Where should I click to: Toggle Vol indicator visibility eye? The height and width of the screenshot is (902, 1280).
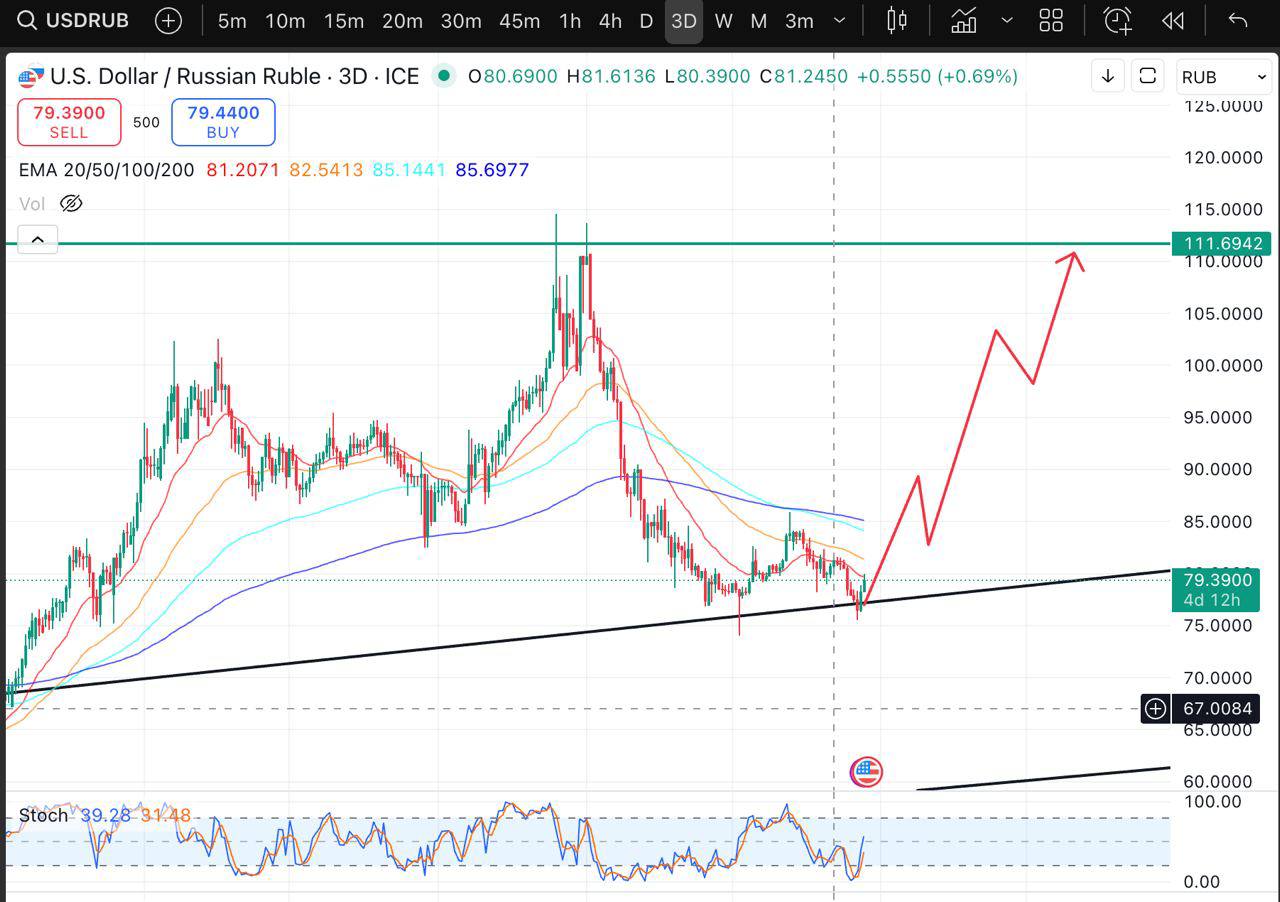[x=70, y=204]
